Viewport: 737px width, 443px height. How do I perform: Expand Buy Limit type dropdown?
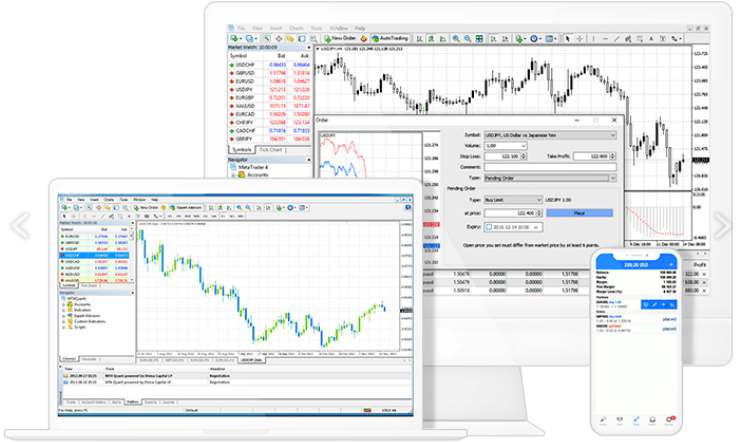[541, 199]
